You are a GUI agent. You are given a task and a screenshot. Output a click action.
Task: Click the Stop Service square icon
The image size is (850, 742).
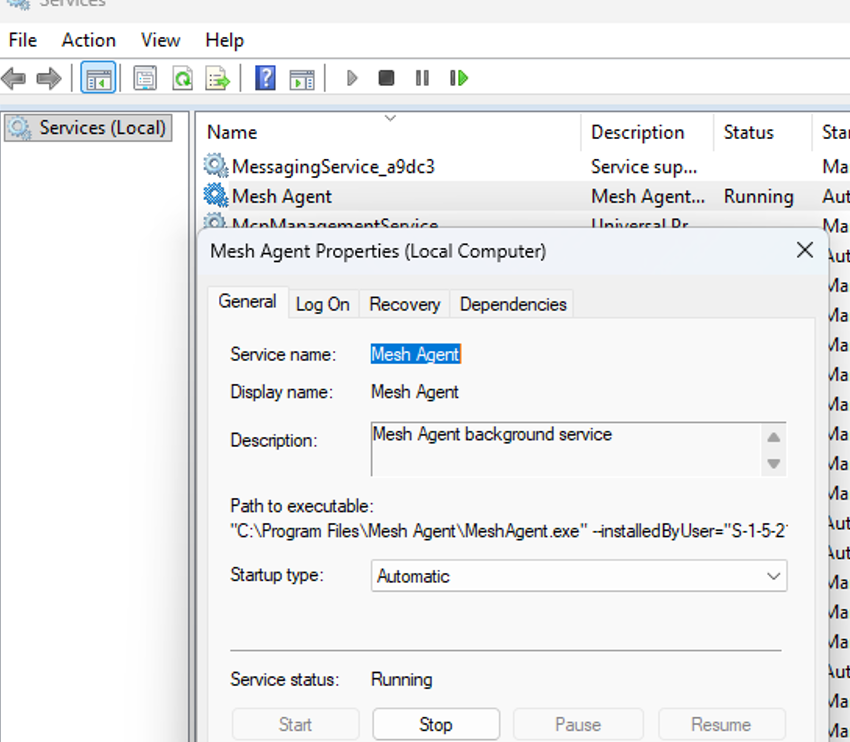(x=386, y=79)
